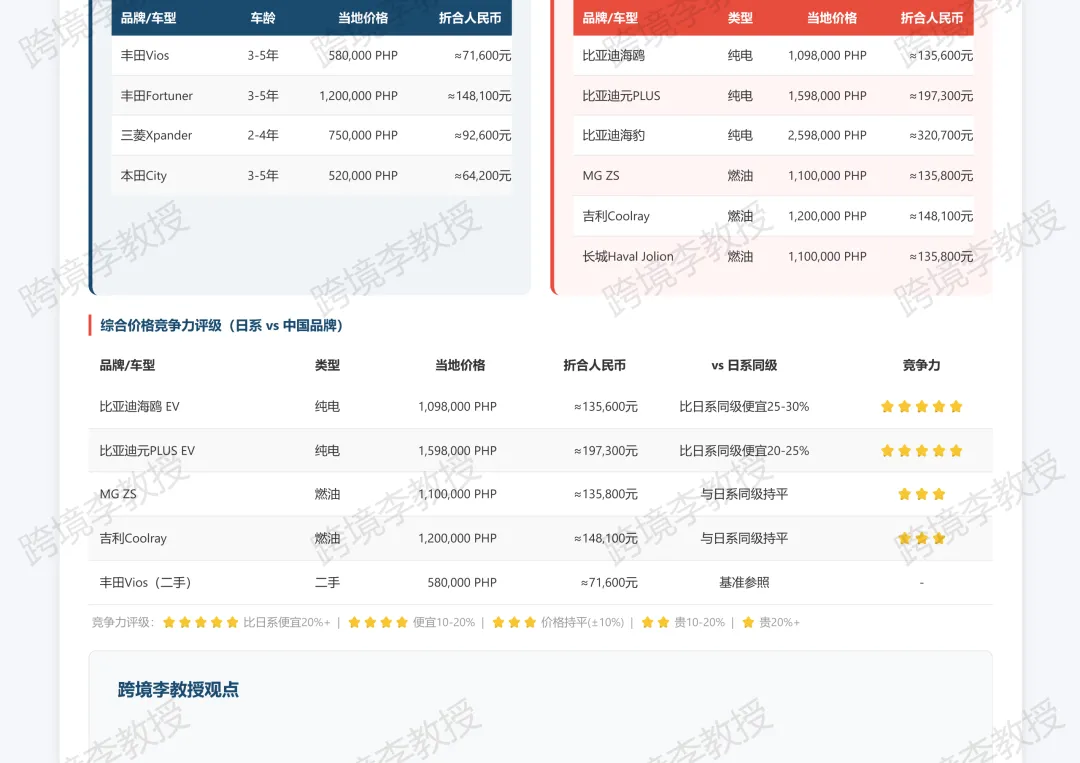Click the vs 日系同级 column header

point(744,365)
